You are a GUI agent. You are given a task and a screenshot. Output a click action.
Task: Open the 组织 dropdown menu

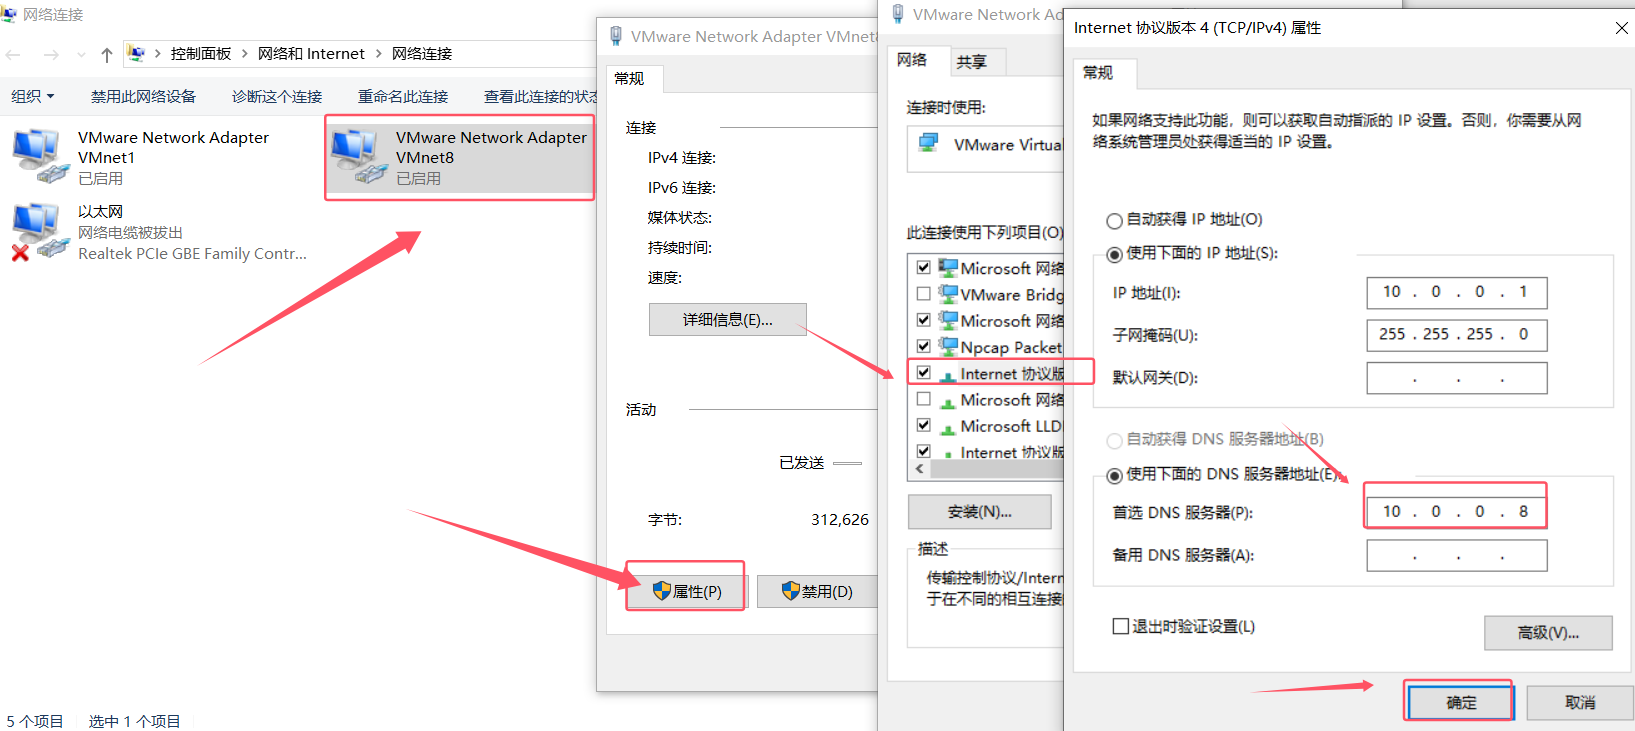pos(33,96)
